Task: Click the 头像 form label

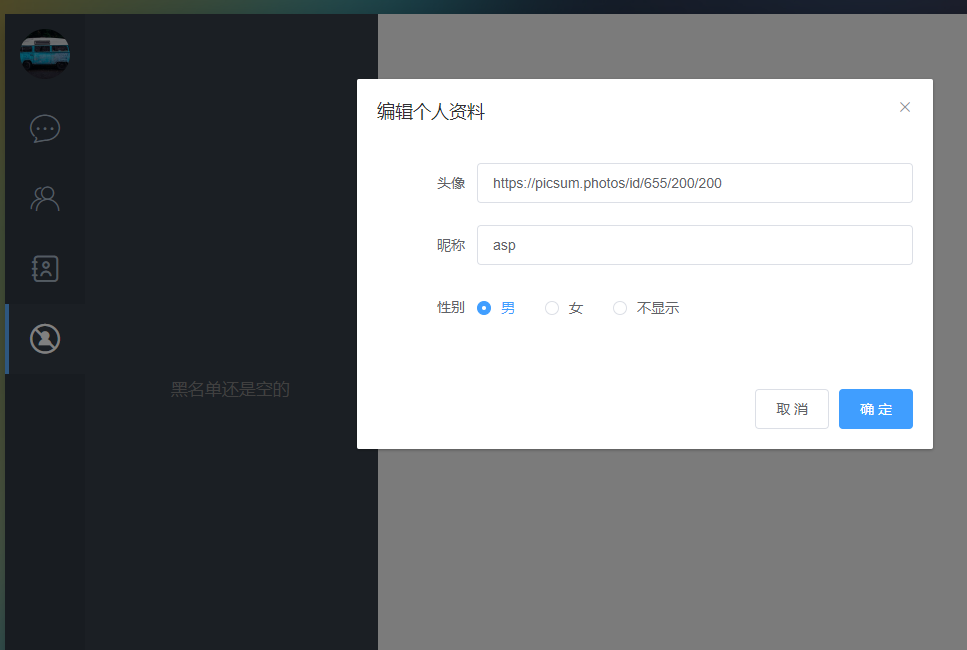Action: point(450,183)
